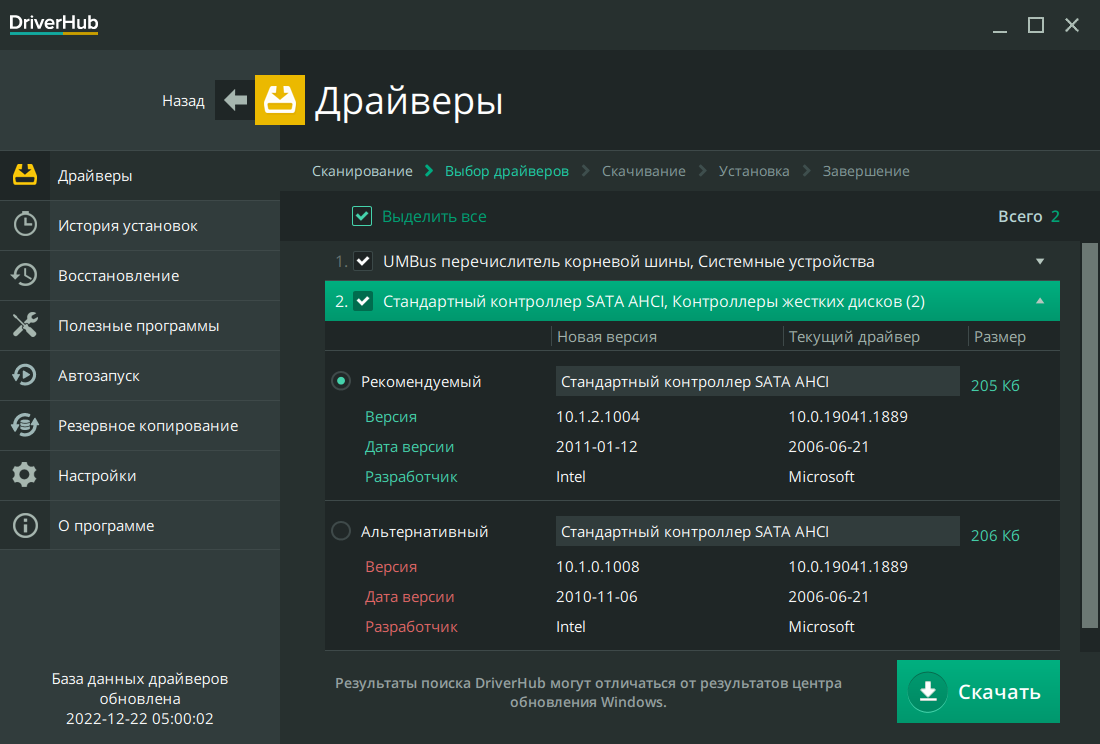
Task: Uncheck the SATA AHCI controller checkbox
Action: (x=363, y=301)
